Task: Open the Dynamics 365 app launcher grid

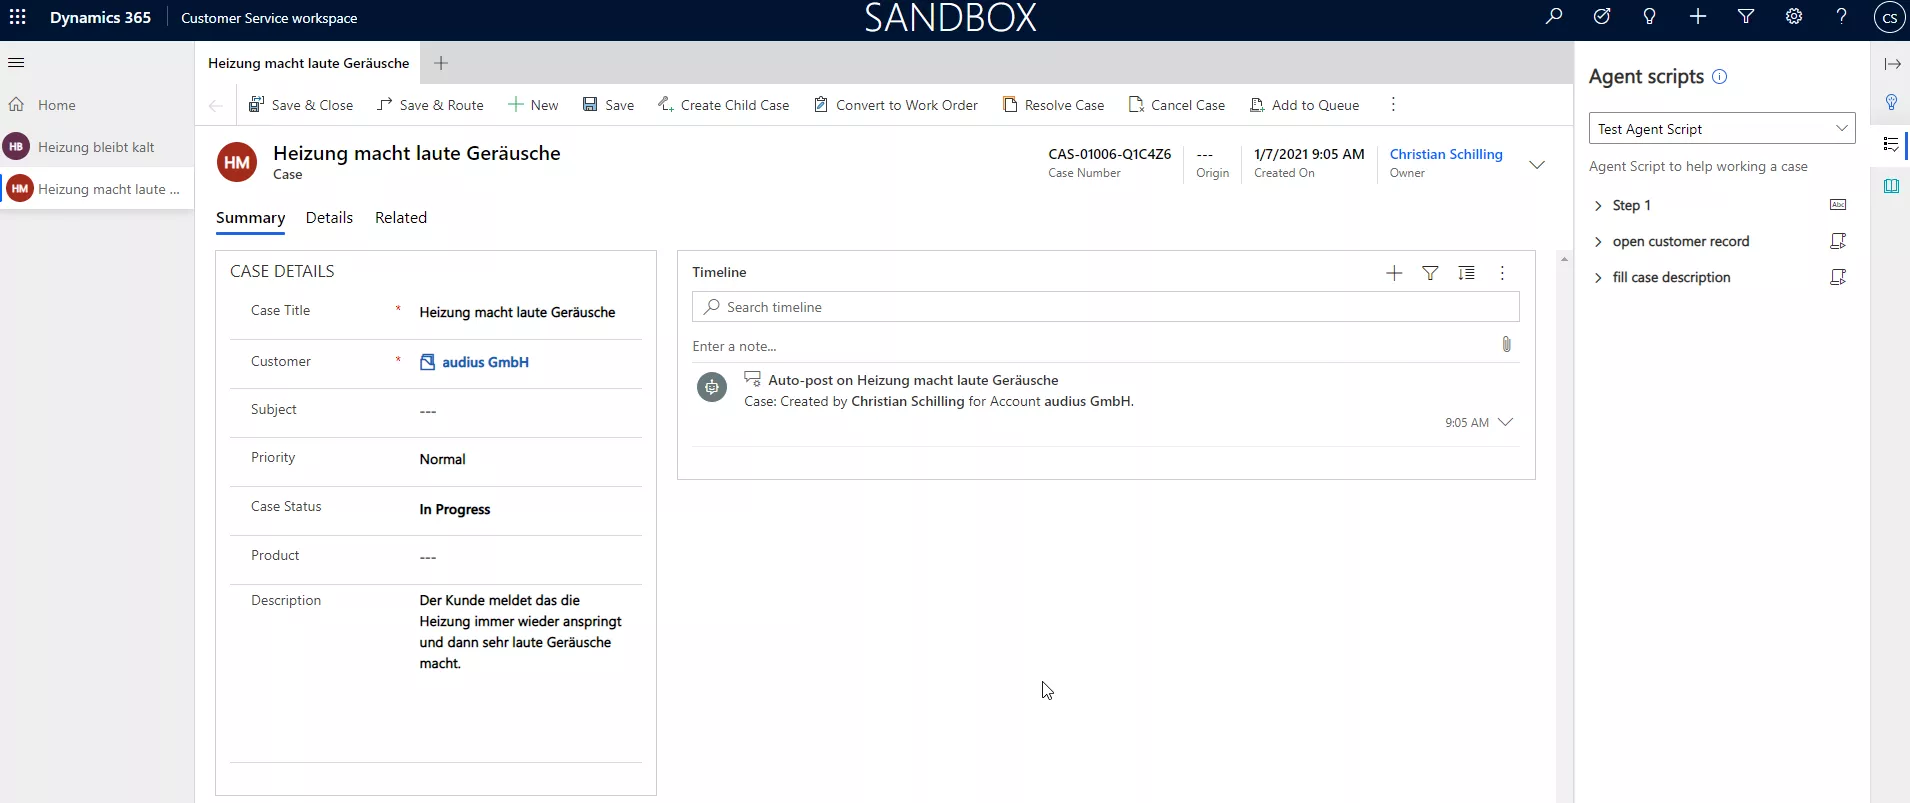Action: (18, 17)
